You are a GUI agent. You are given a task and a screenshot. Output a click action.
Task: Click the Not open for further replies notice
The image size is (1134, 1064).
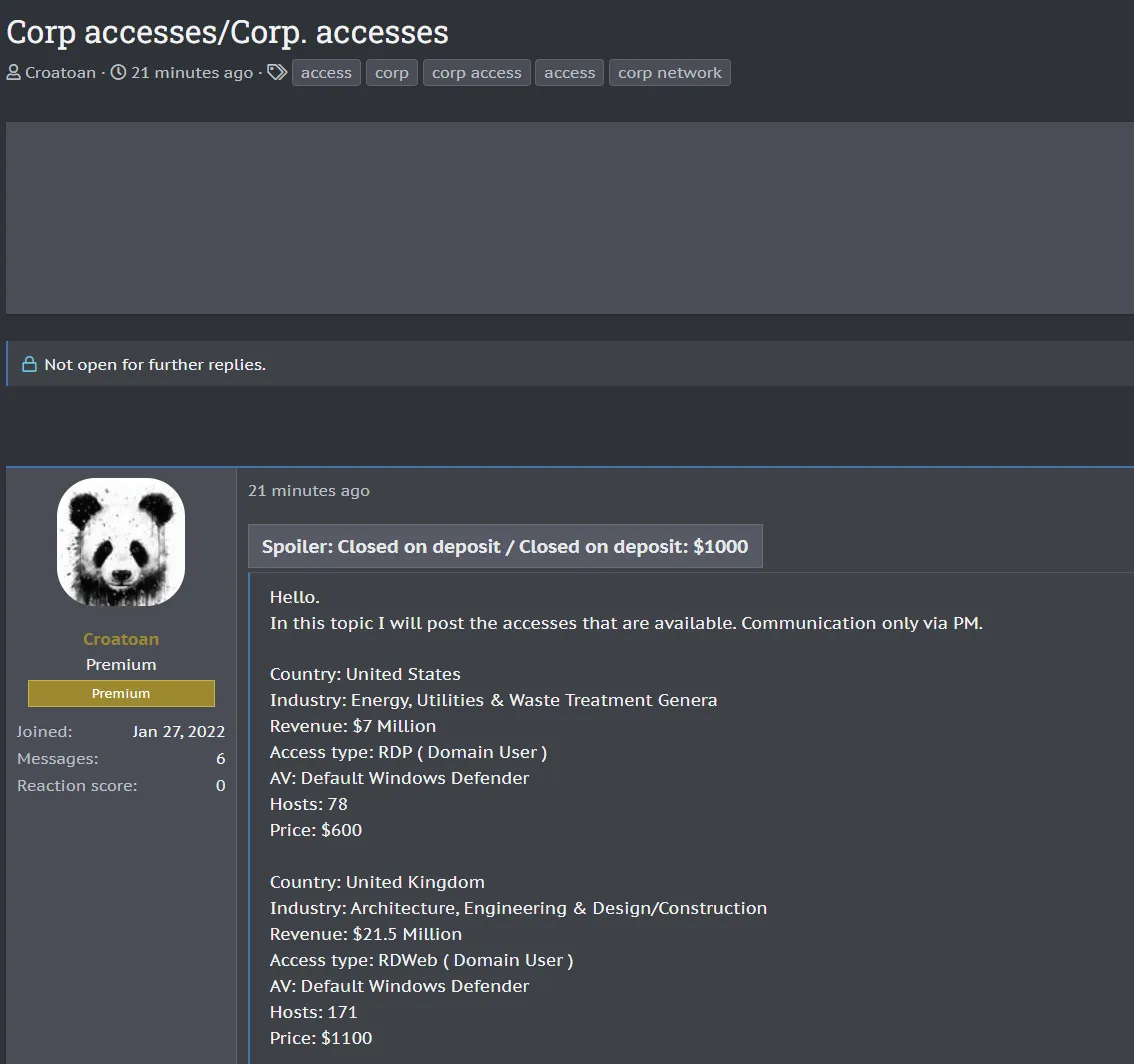click(x=155, y=365)
